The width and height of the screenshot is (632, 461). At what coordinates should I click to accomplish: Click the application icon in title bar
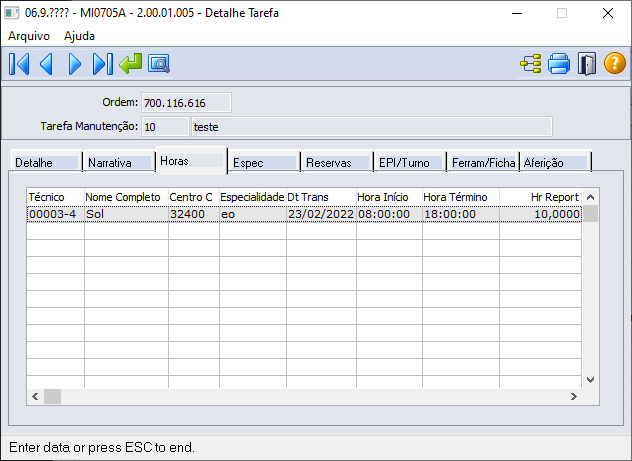point(12,13)
